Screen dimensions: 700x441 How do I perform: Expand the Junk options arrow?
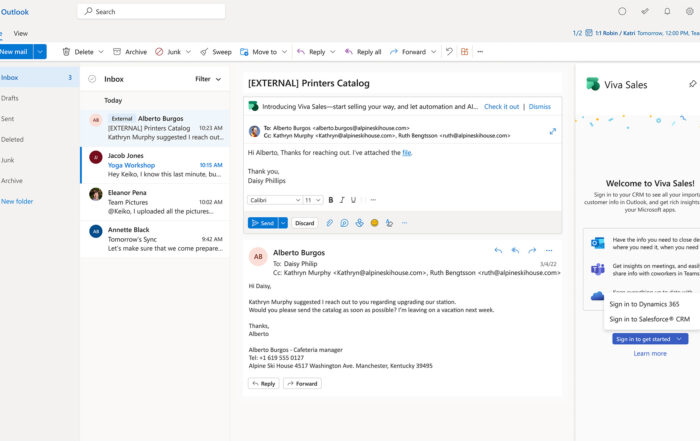(188, 52)
